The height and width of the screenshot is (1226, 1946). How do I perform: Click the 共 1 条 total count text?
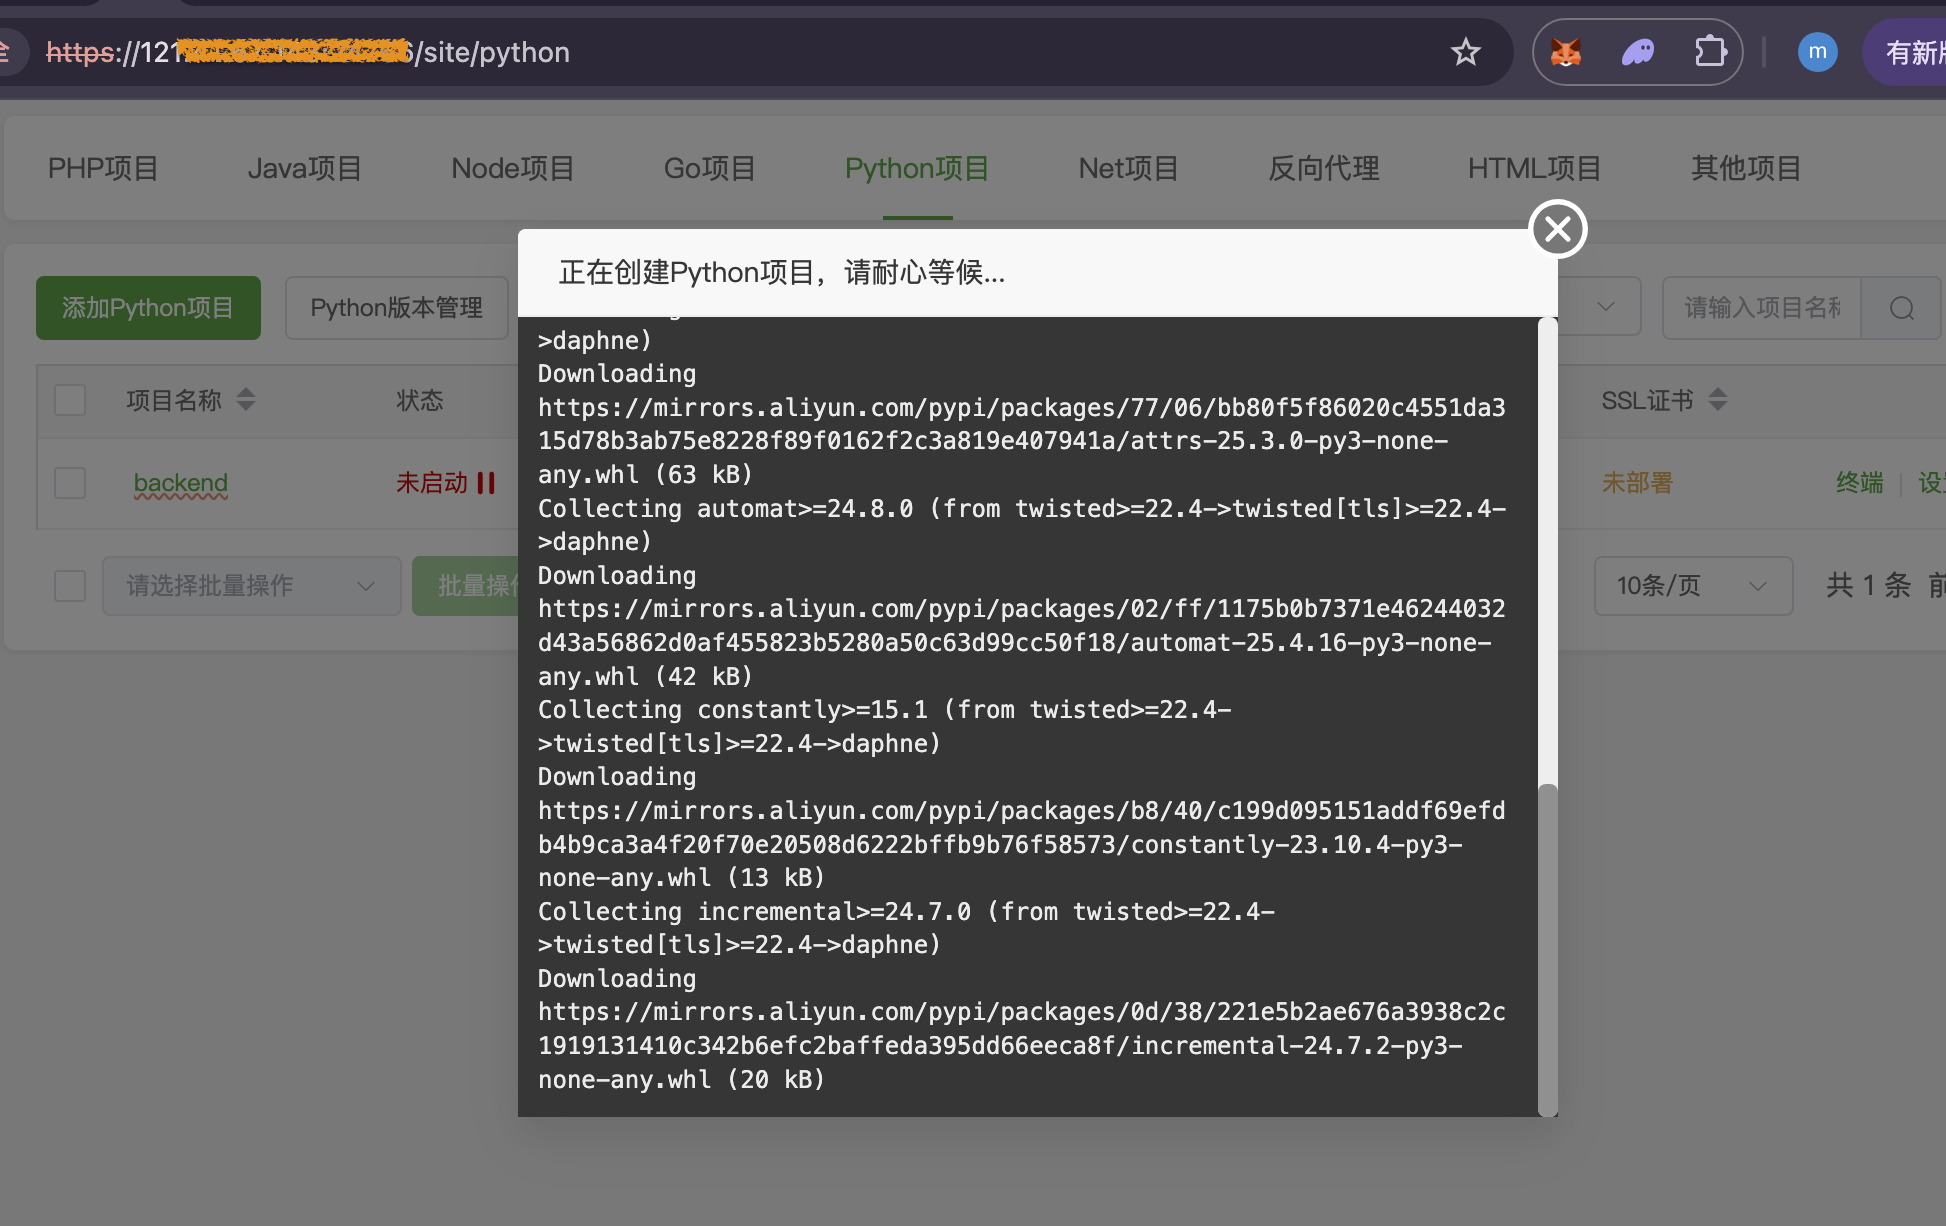(x=1869, y=586)
